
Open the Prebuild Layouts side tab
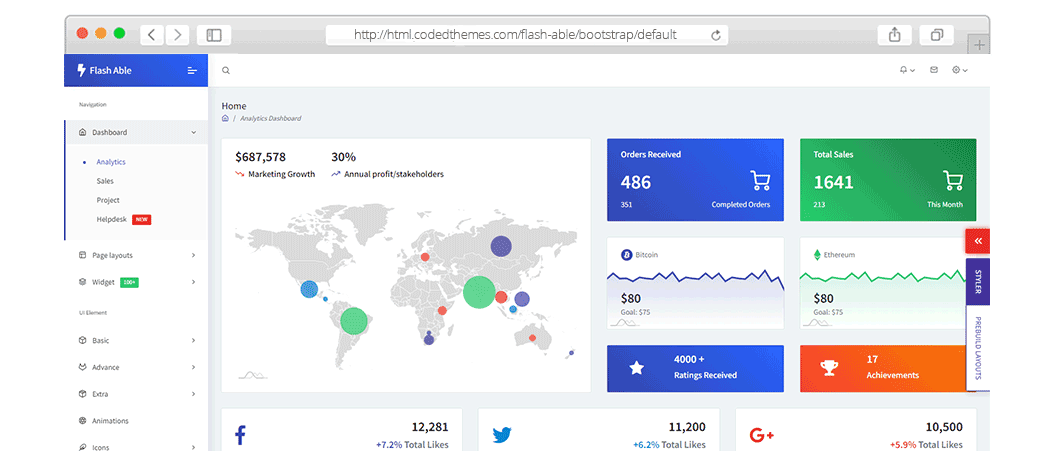click(978, 348)
